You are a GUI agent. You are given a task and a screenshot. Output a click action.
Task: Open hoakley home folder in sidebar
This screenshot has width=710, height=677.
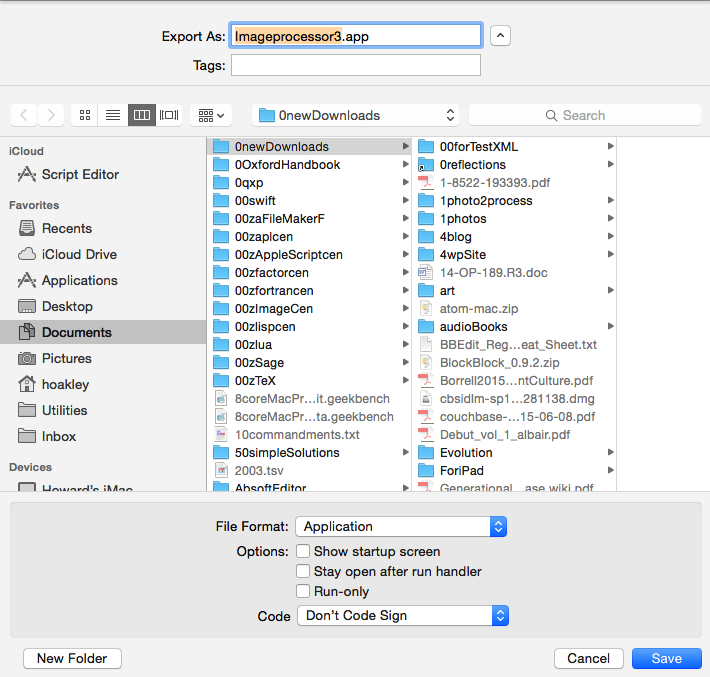pos(67,384)
